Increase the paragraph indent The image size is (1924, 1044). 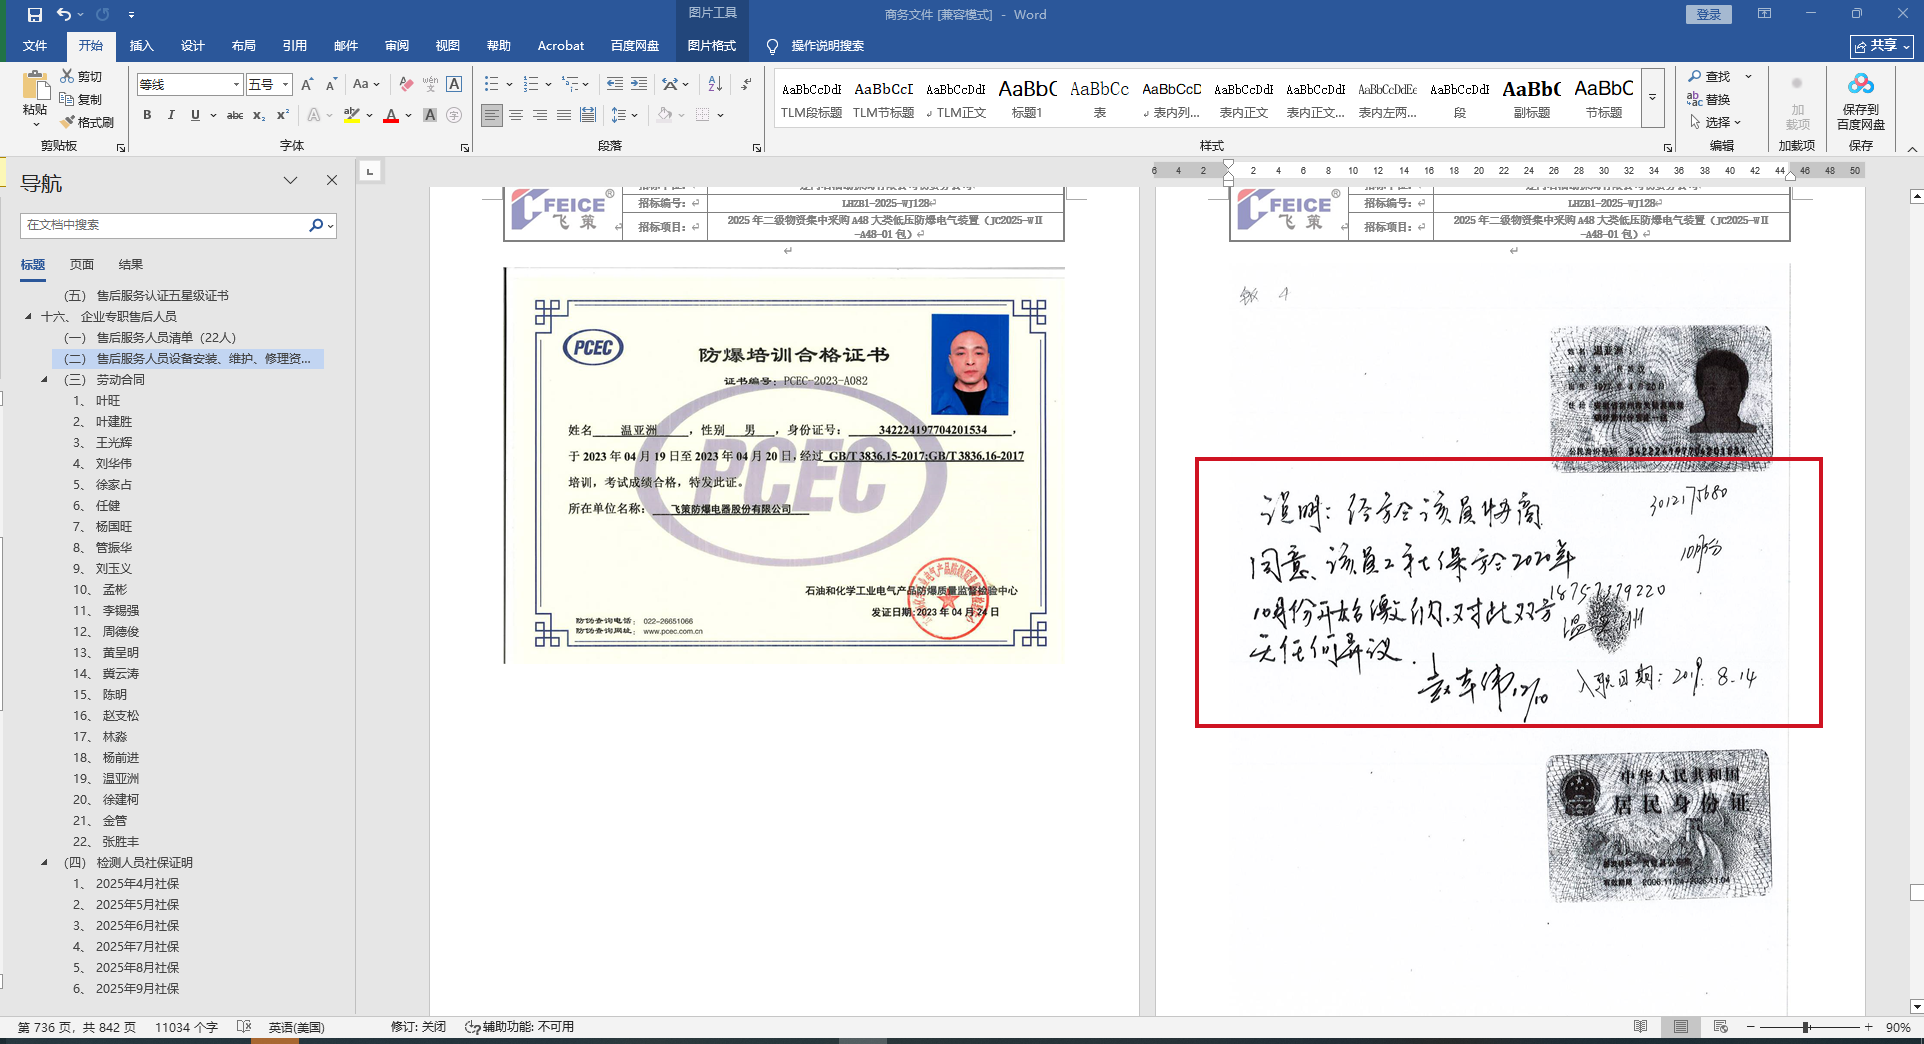tap(639, 85)
